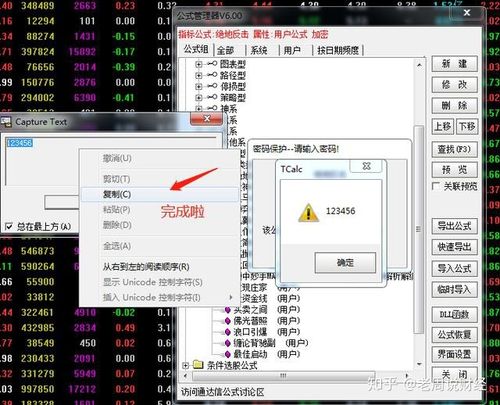Click the 新建 button in formula manager
500x405 pixels.
click(x=454, y=64)
